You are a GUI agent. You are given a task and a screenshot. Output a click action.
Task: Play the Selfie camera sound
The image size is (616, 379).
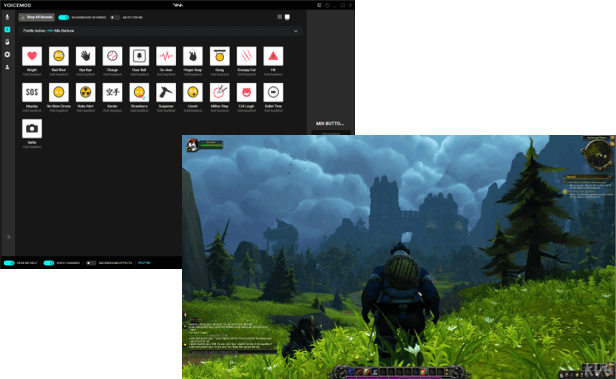(32, 128)
